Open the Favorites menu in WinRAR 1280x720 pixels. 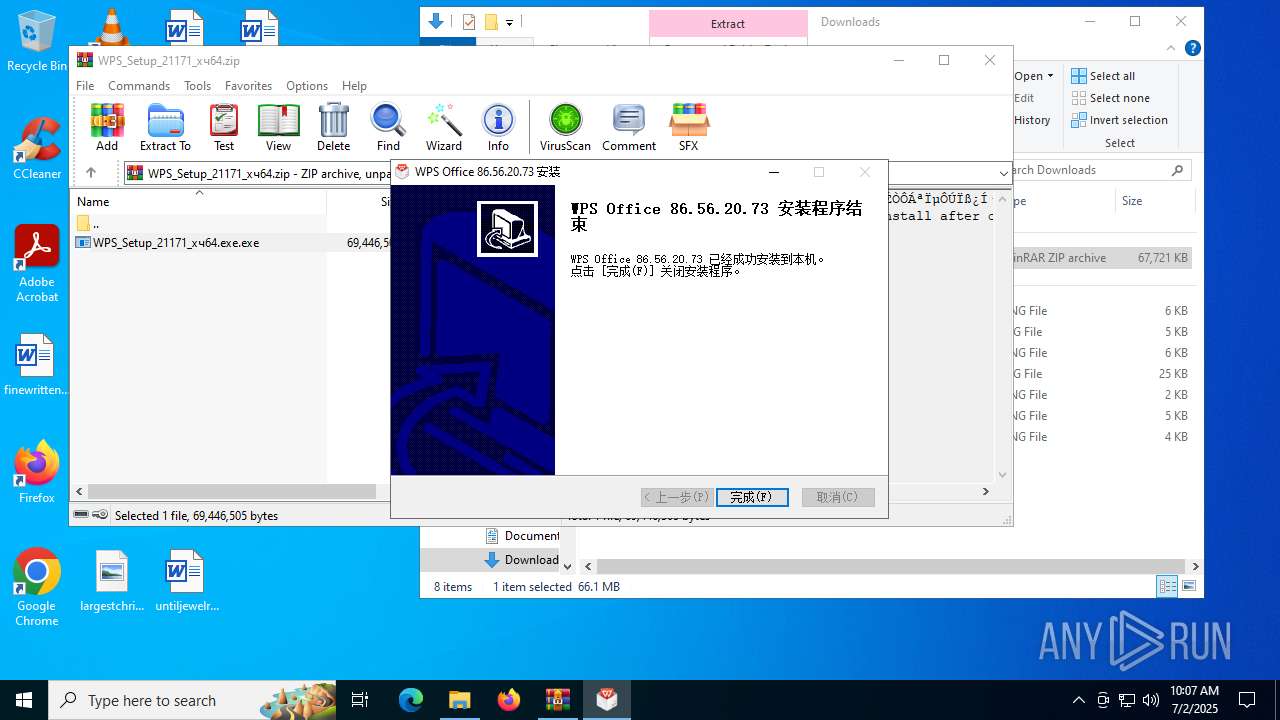point(248,86)
